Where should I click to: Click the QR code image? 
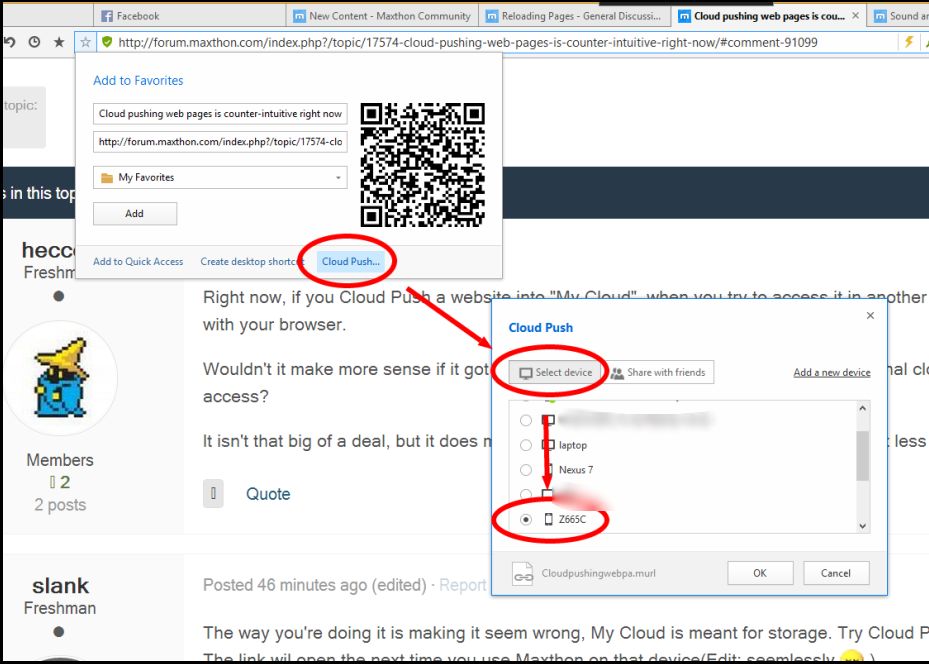(422, 165)
